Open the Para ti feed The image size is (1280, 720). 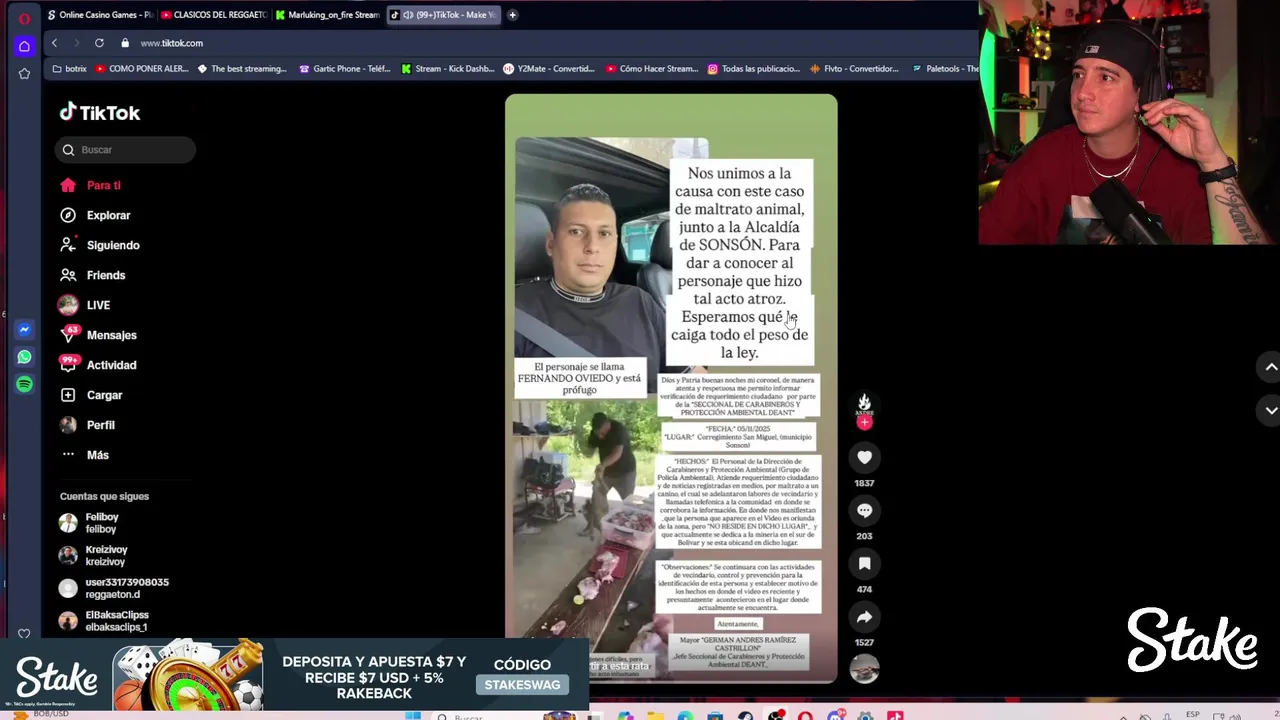point(90,185)
